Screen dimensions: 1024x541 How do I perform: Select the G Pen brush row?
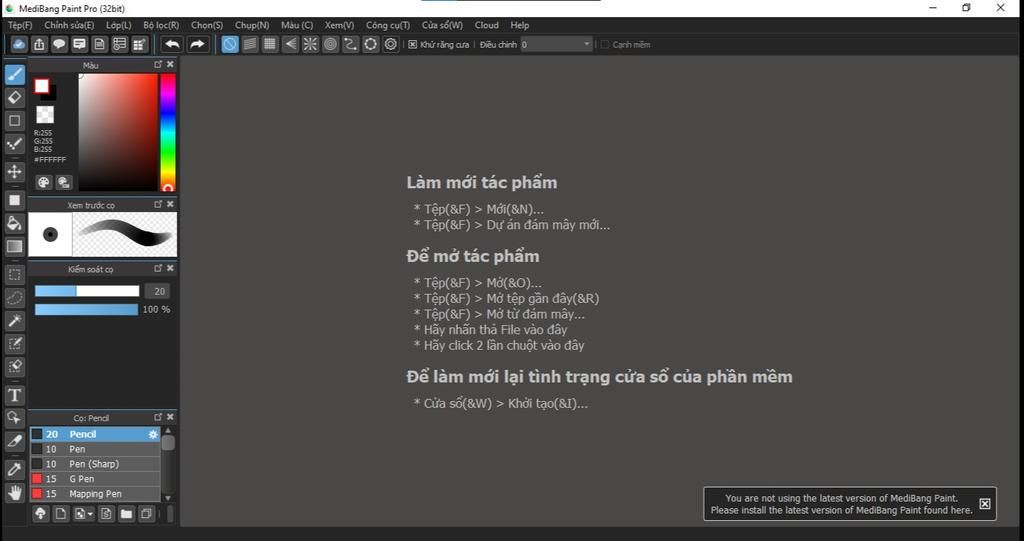click(95, 479)
